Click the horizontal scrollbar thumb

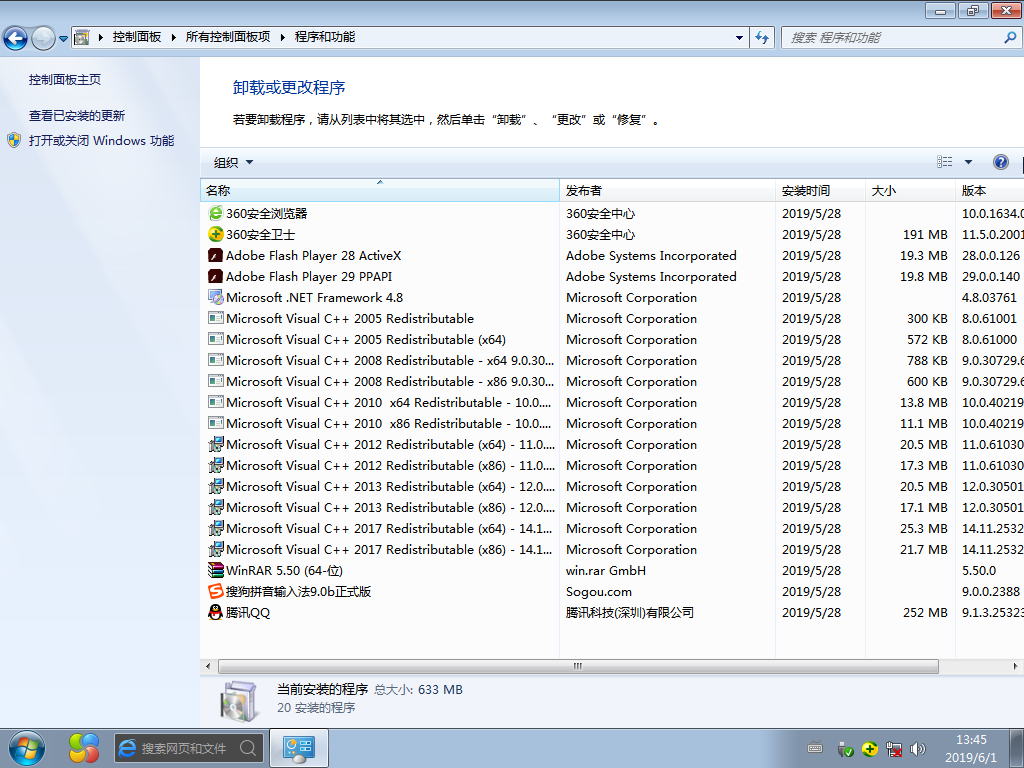pyautogui.click(x=578, y=666)
